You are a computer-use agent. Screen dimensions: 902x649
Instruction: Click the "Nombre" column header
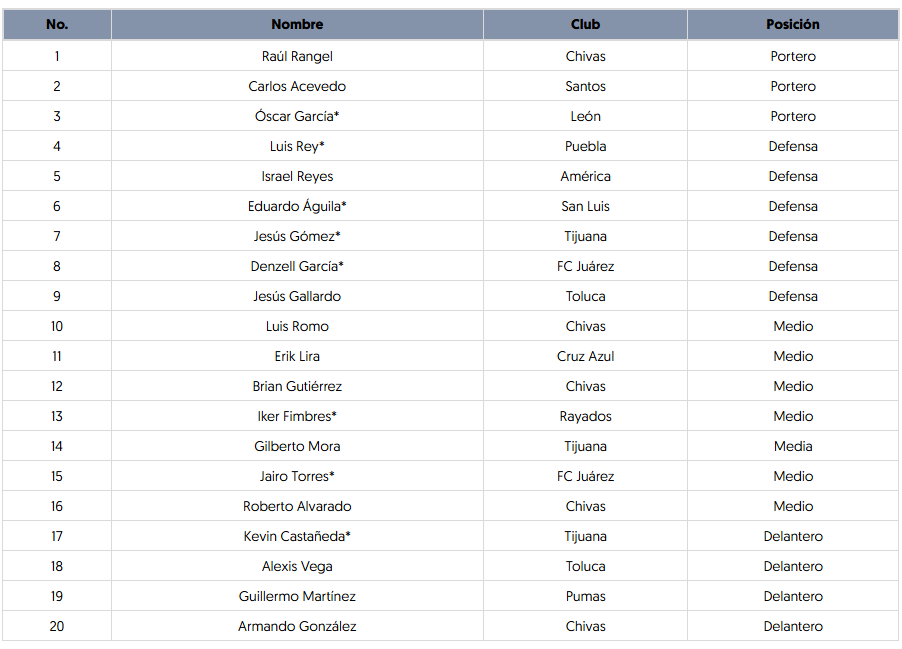tap(297, 24)
